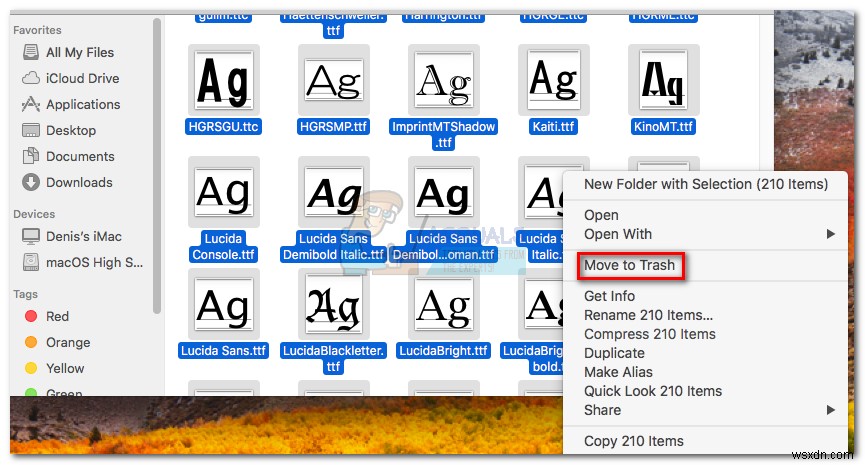Click Compress 210 Items
Screen dimensions: 865x465
(649, 334)
